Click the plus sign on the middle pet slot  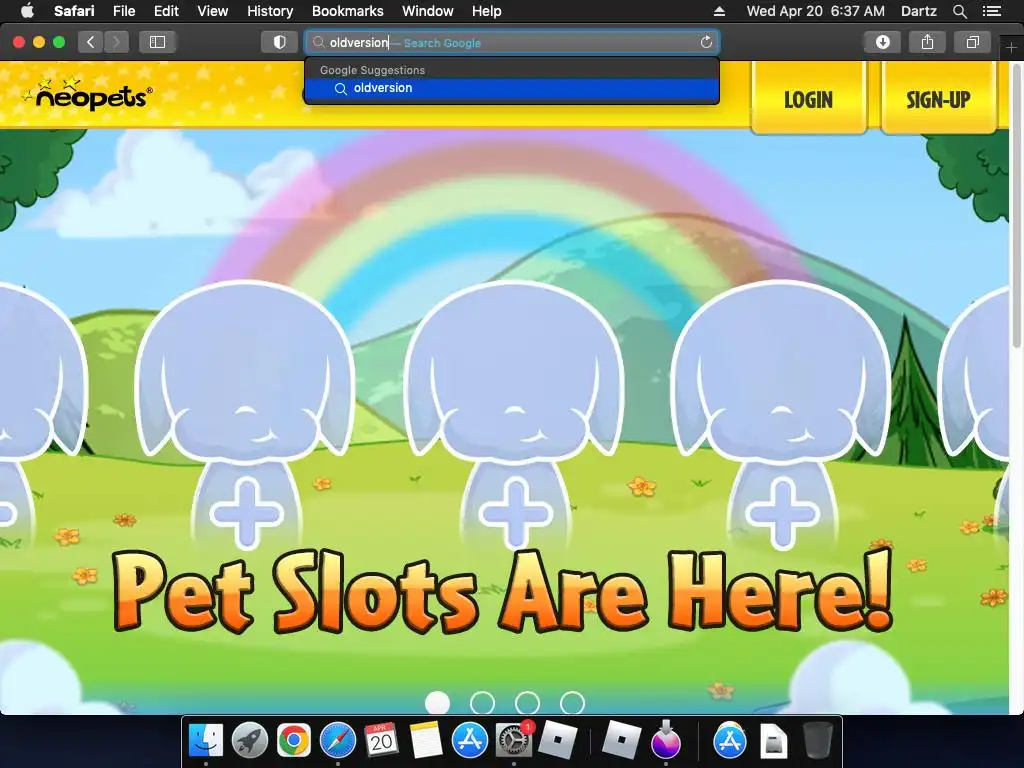click(x=515, y=513)
